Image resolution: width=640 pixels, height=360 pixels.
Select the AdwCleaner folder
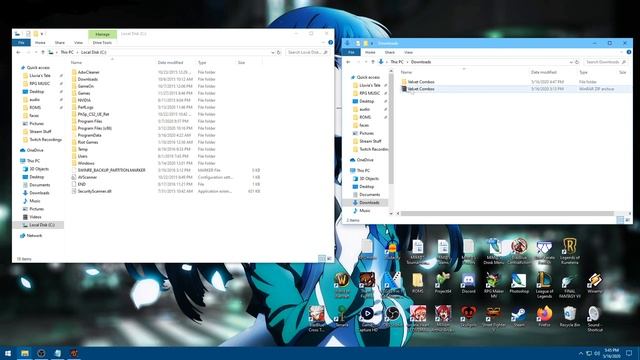[x=88, y=72]
